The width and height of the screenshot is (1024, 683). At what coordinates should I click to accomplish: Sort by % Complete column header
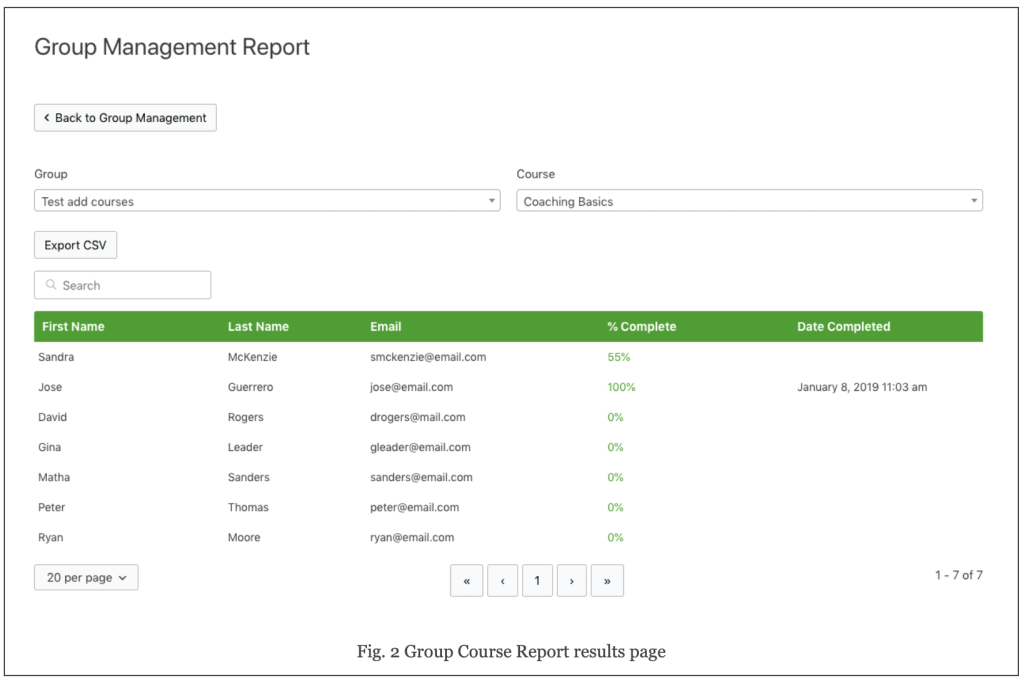(x=641, y=326)
